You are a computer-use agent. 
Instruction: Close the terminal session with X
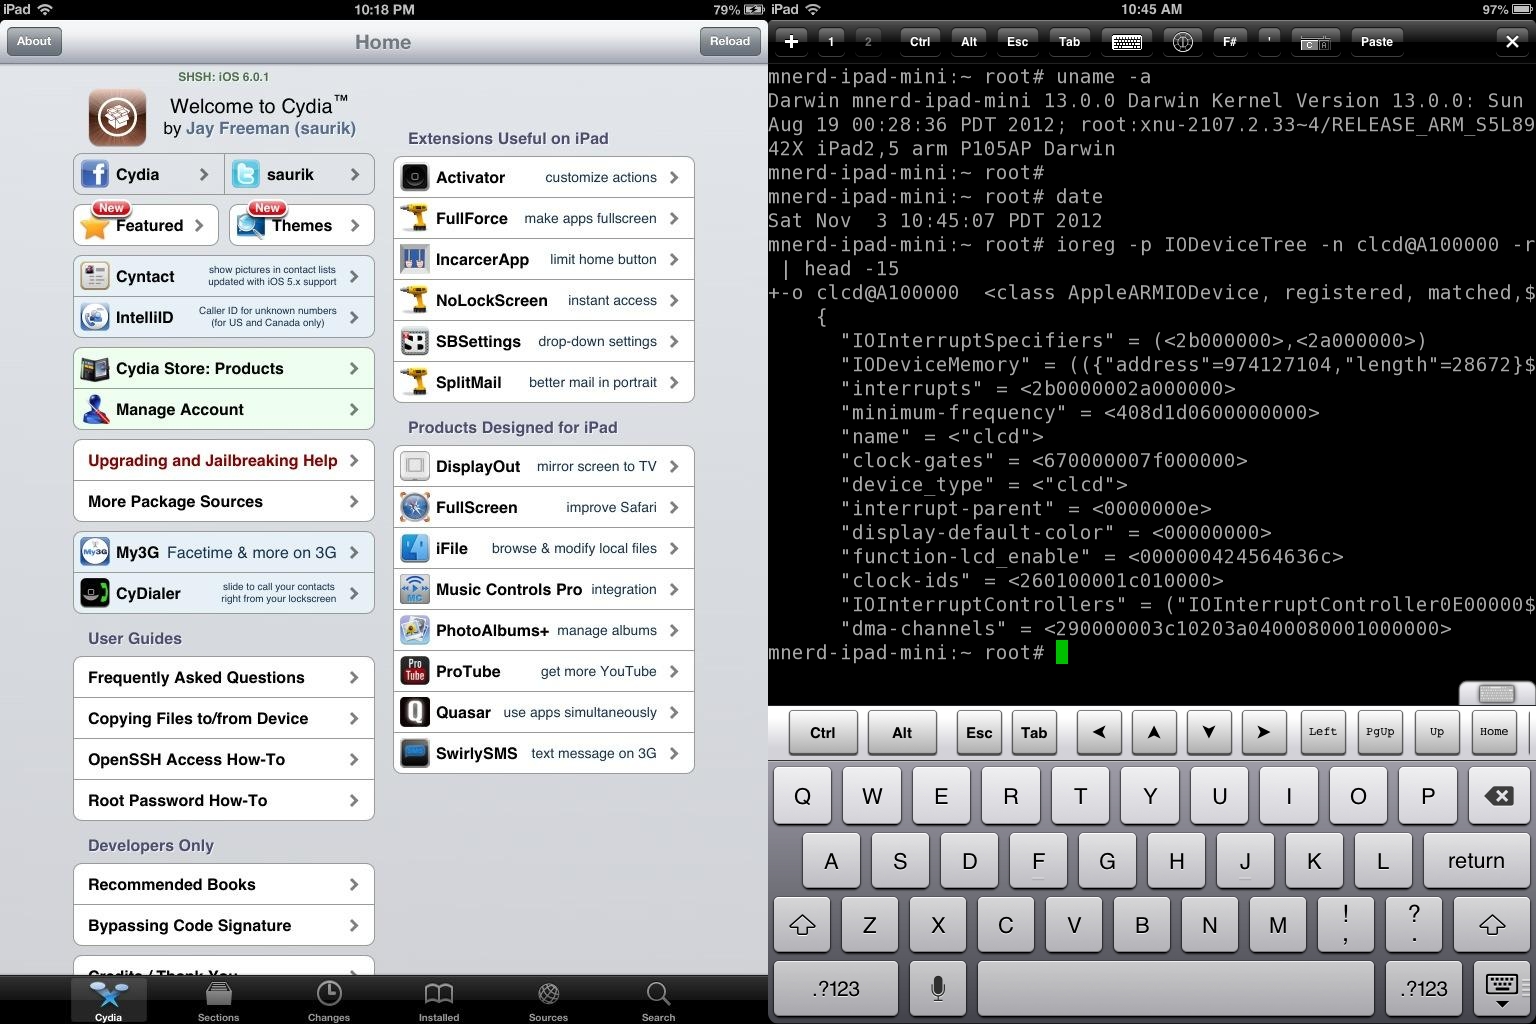[1512, 42]
